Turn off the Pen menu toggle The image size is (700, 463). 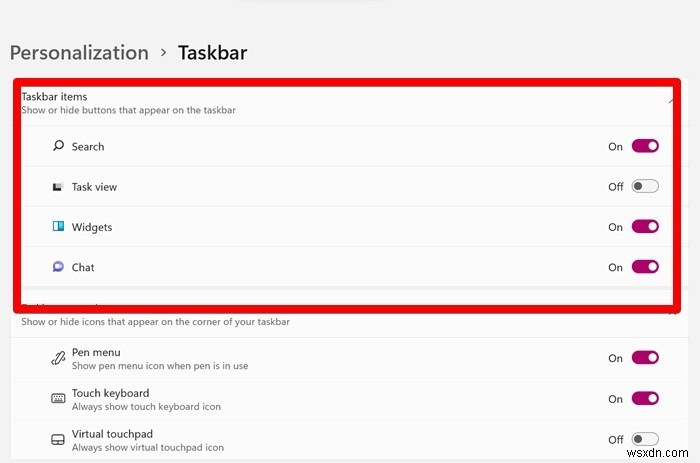645,358
